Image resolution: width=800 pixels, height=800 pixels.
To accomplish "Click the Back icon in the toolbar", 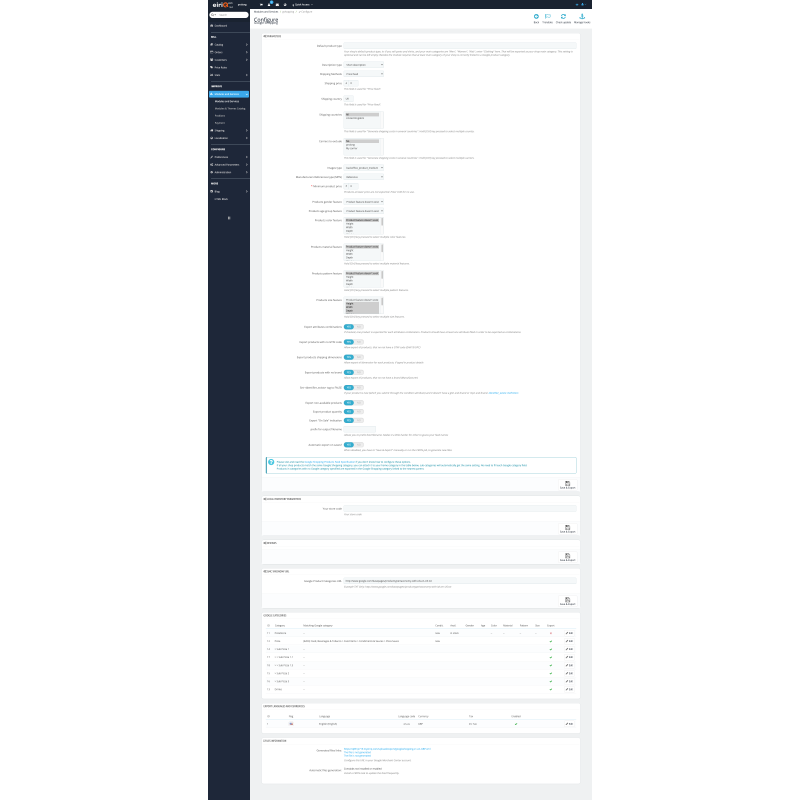I will 536,17.
